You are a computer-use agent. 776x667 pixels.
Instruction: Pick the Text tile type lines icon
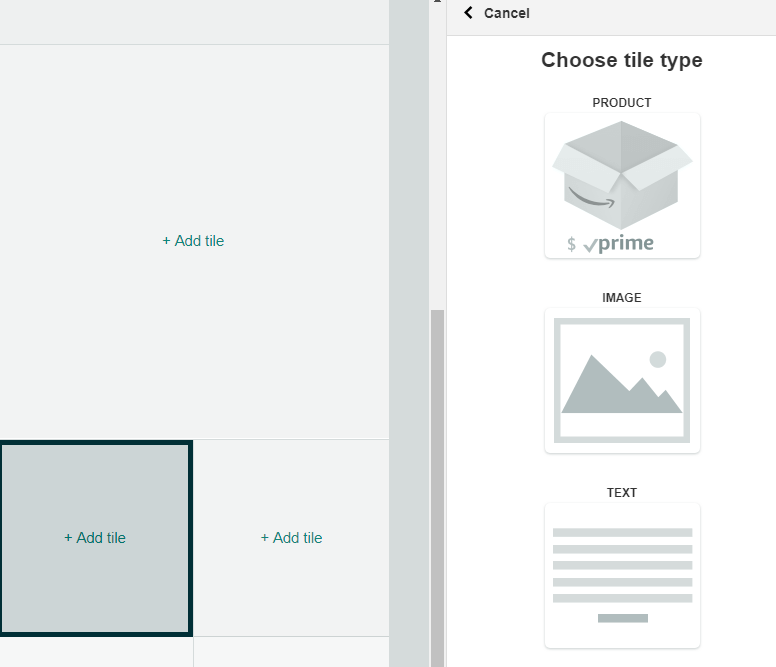click(x=622, y=575)
